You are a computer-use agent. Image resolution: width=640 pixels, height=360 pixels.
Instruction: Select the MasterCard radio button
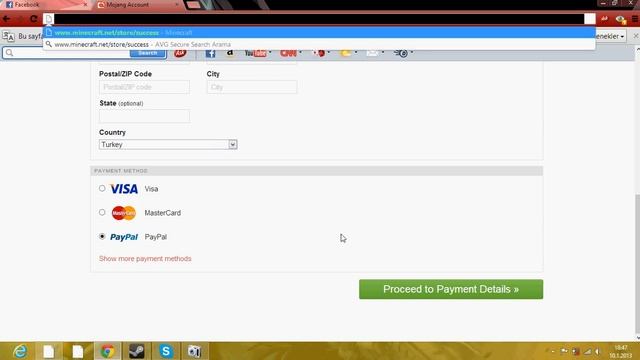point(102,212)
